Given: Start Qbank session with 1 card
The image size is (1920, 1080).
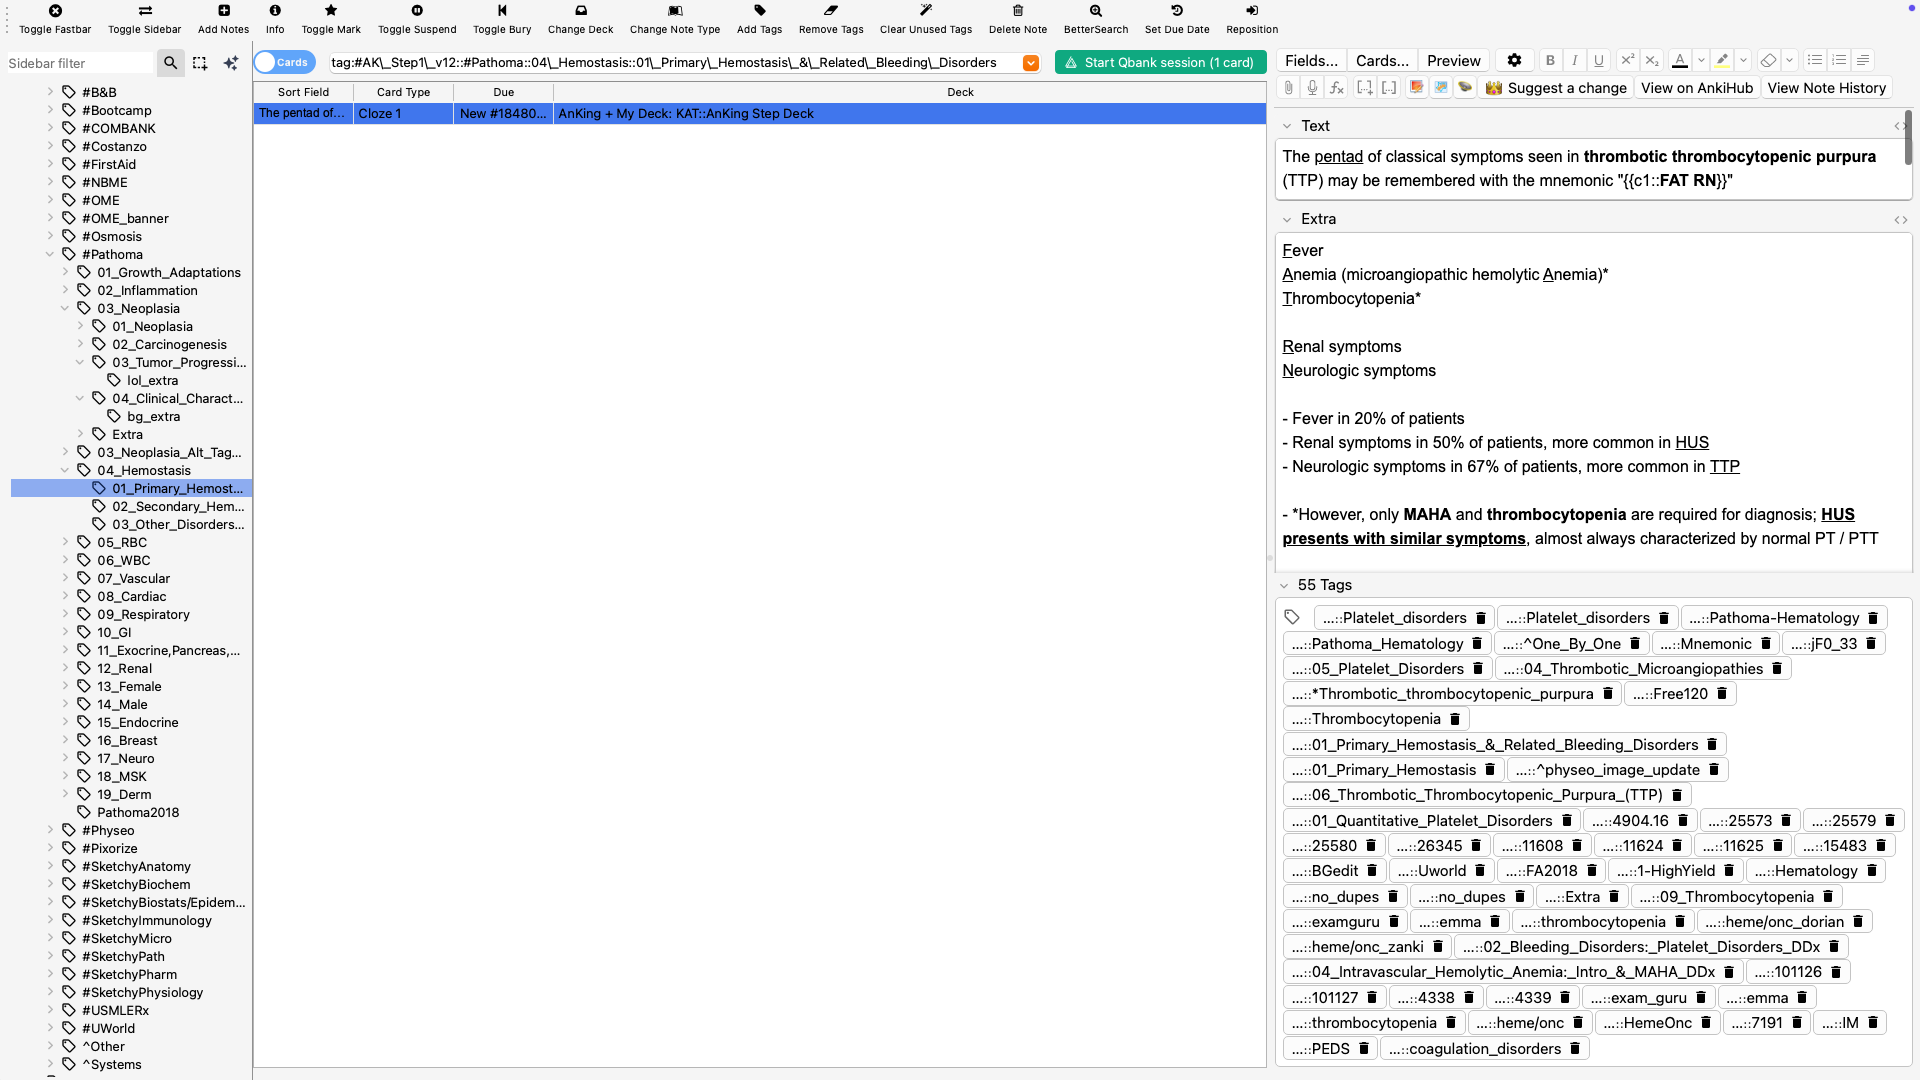Looking at the screenshot, I should click(1160, 62).
